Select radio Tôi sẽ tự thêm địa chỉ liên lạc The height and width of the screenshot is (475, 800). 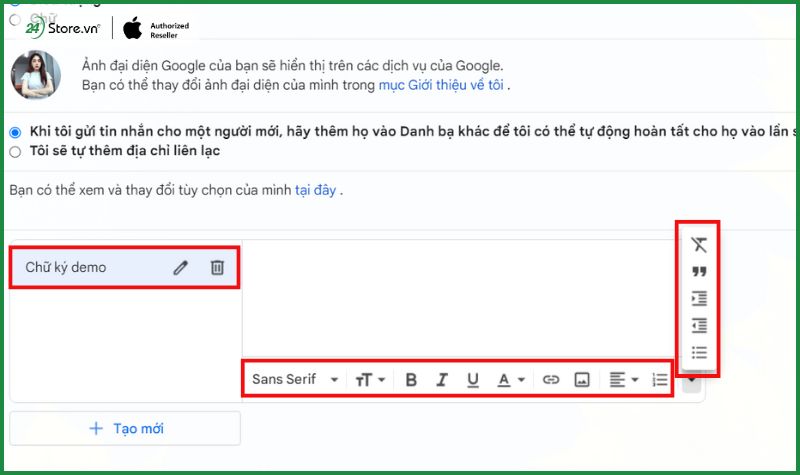(x=15, y=152)
